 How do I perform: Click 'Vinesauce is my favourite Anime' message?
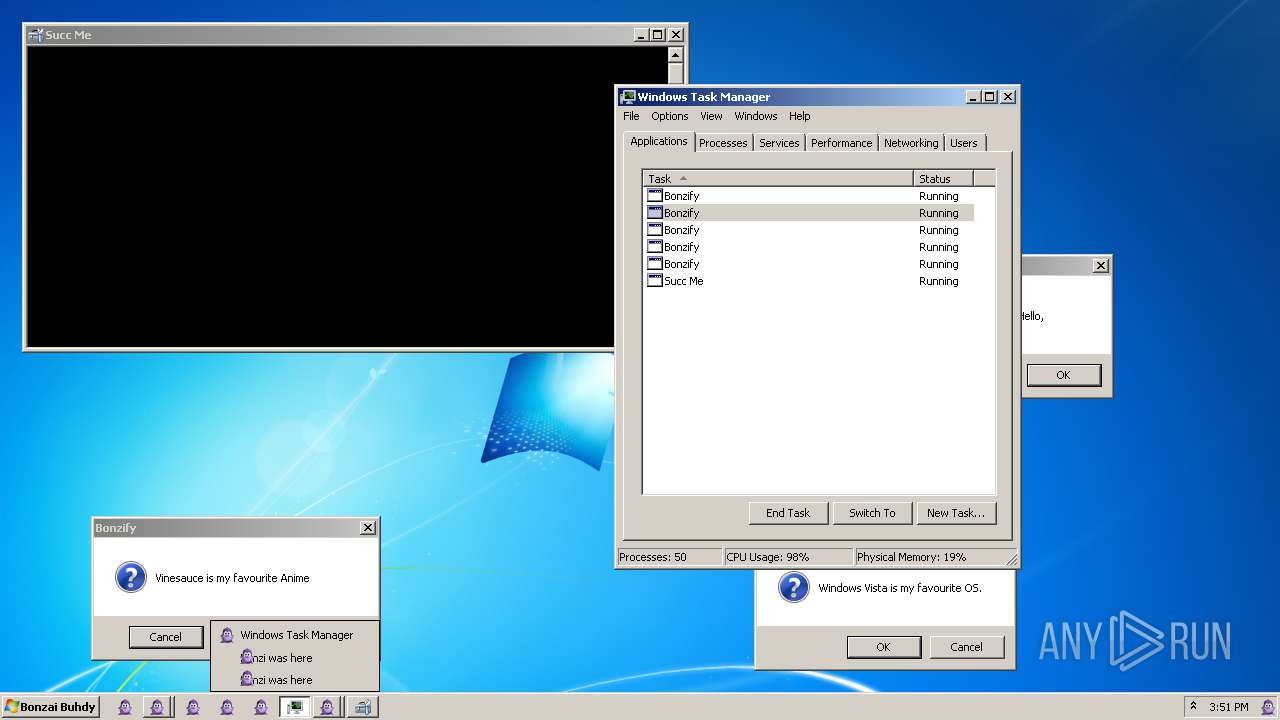tap(232, 578)
